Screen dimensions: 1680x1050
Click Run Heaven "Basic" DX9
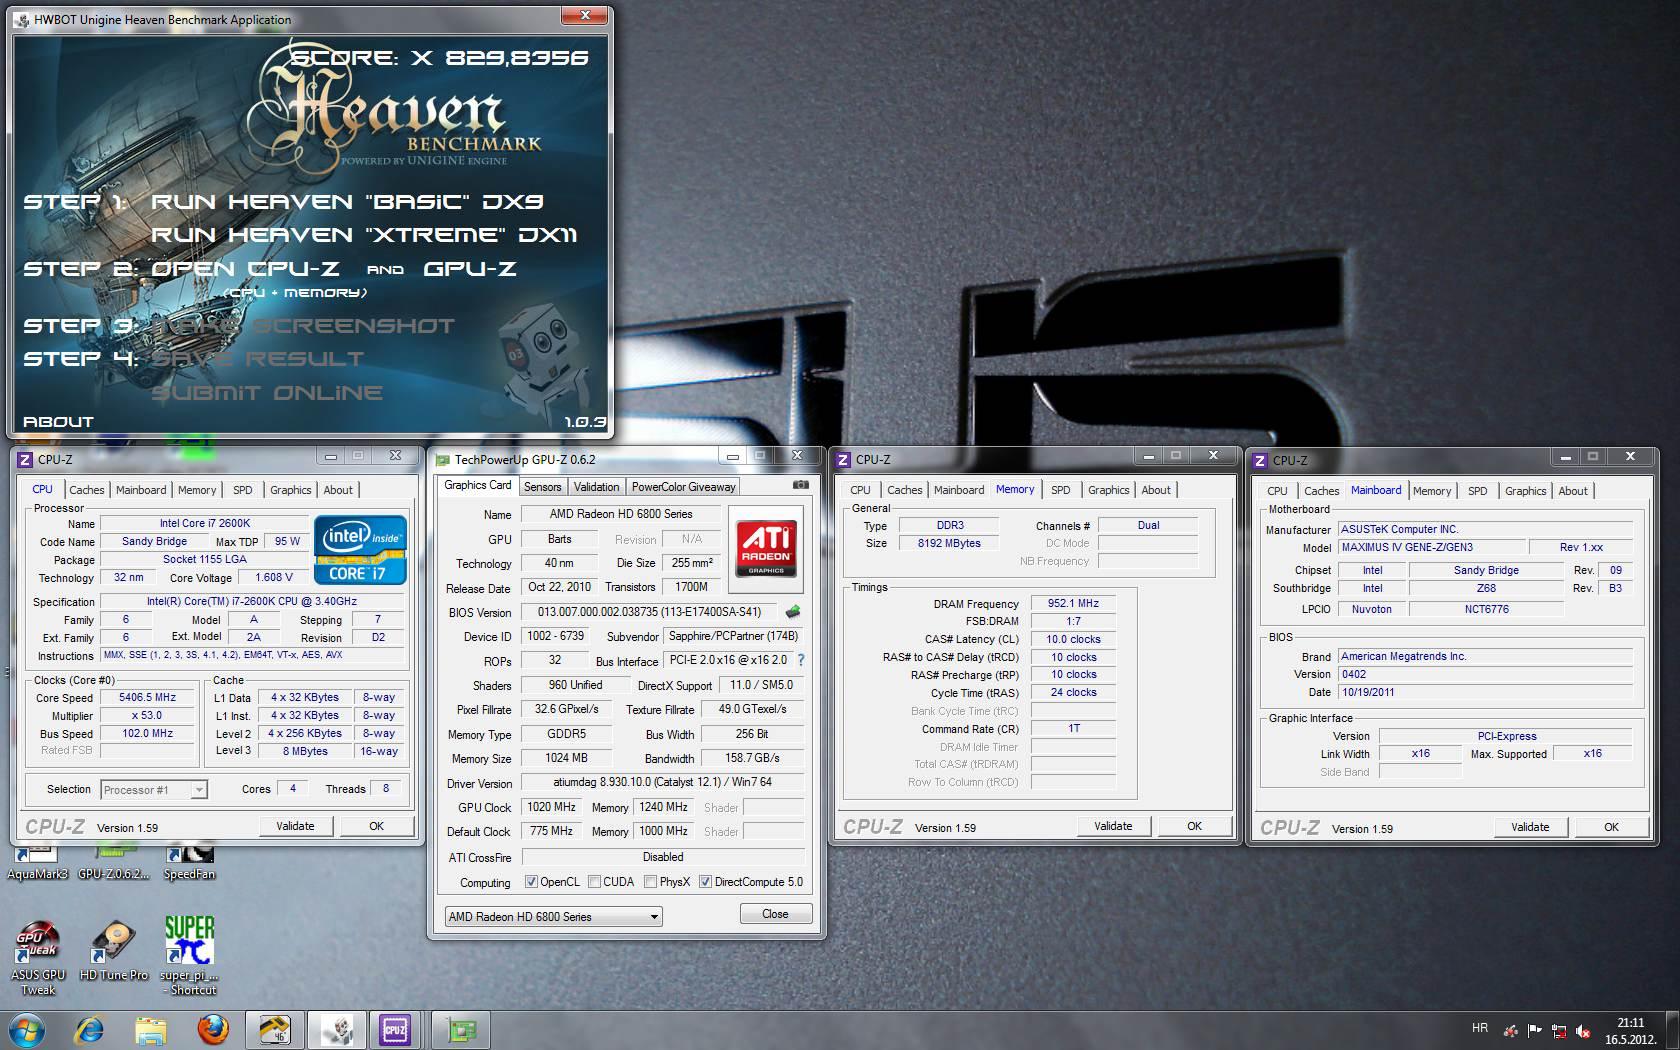coord(347,202)
